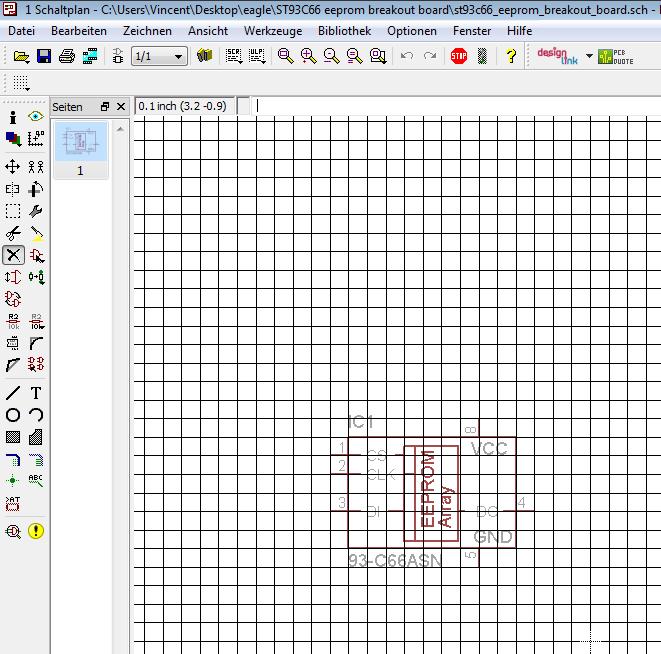
Task: Select the Rectangle tool
Action: (13, 437)
